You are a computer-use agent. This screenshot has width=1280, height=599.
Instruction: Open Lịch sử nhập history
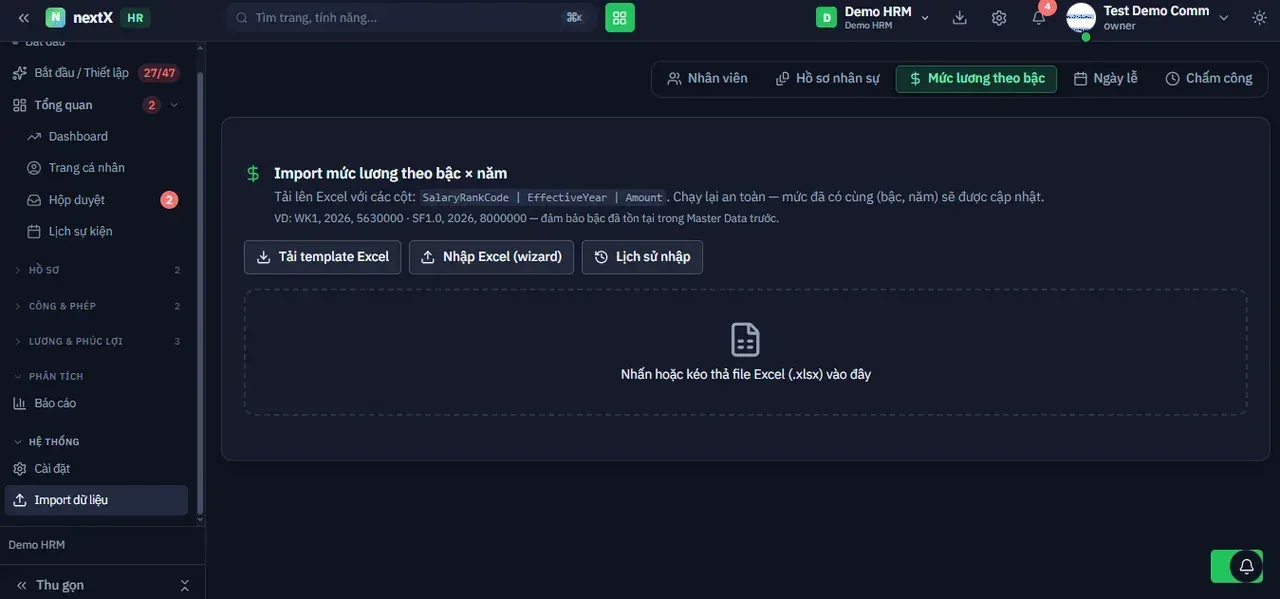pos(642,257)
